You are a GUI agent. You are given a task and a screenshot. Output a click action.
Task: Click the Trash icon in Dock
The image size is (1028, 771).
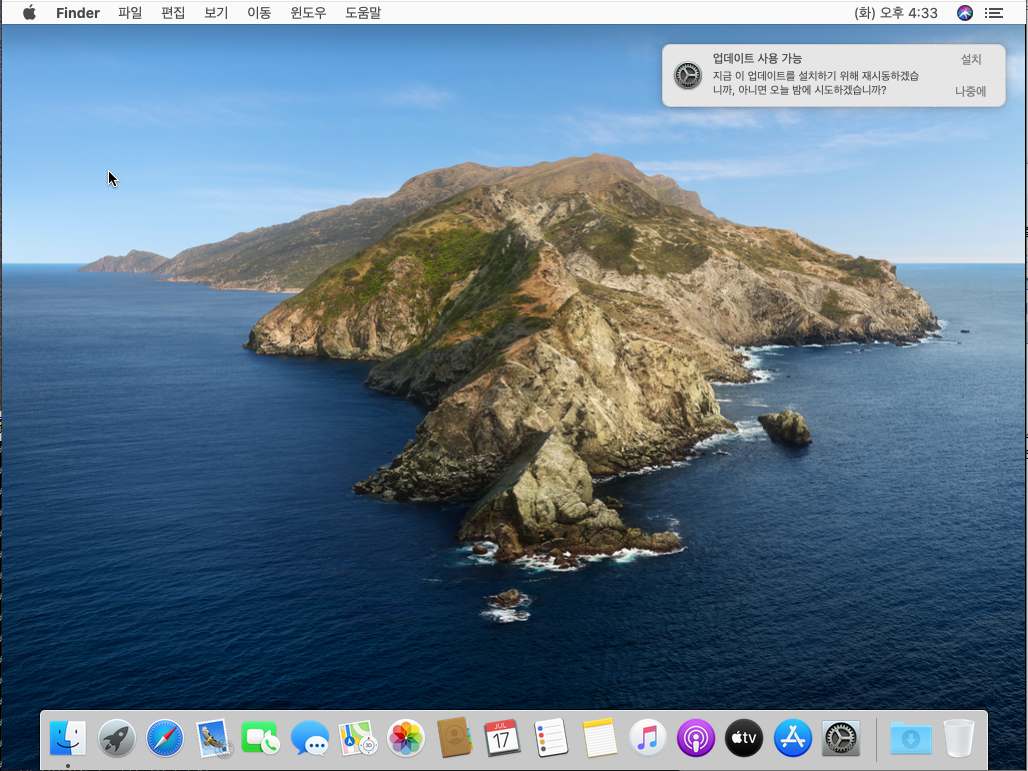pyautogui.click(x=958, y=739)
